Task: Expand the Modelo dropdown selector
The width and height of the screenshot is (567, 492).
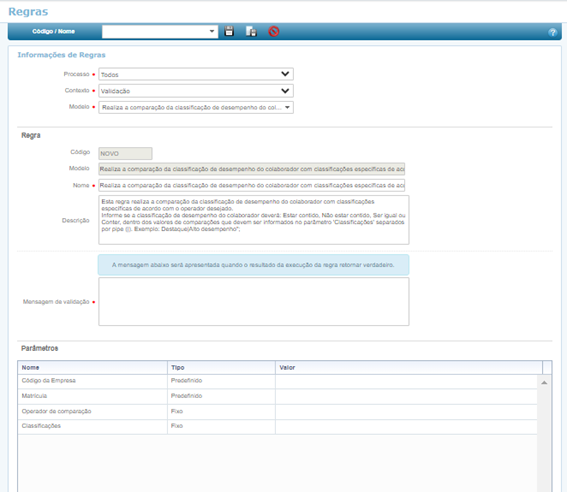Action: [x=196, y=107]
